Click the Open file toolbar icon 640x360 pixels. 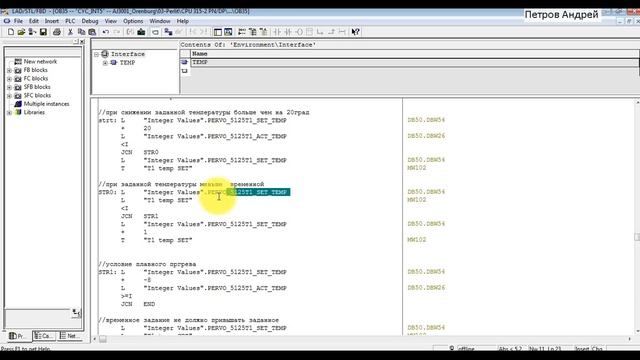tap(21, 32)
